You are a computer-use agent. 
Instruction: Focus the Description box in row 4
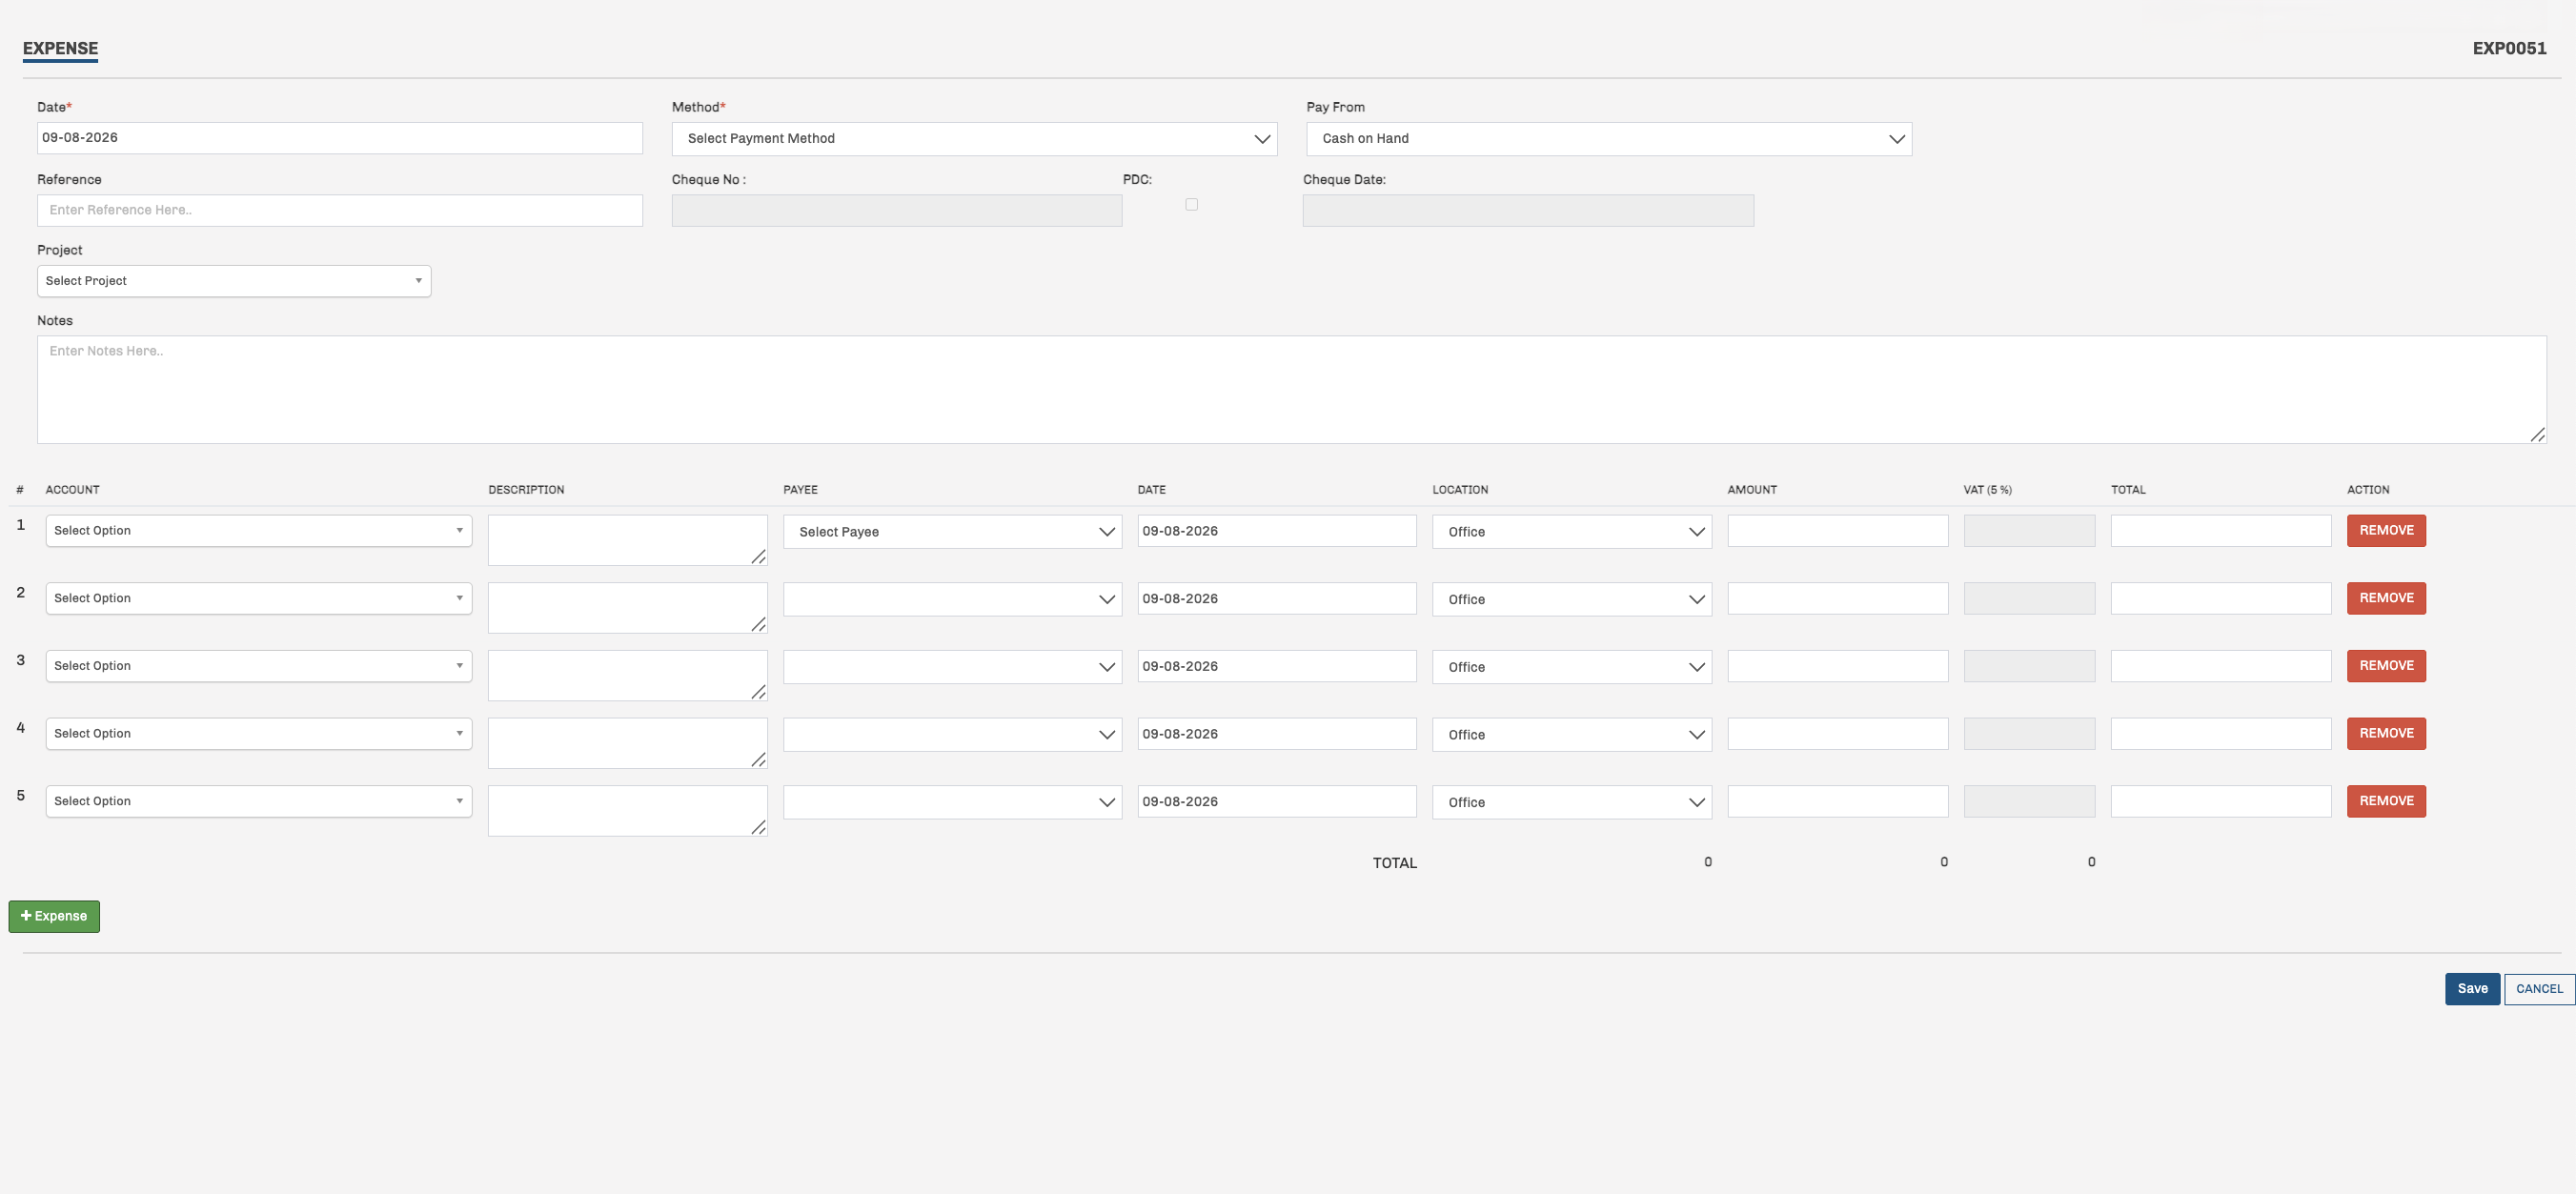tap(627, 743)
